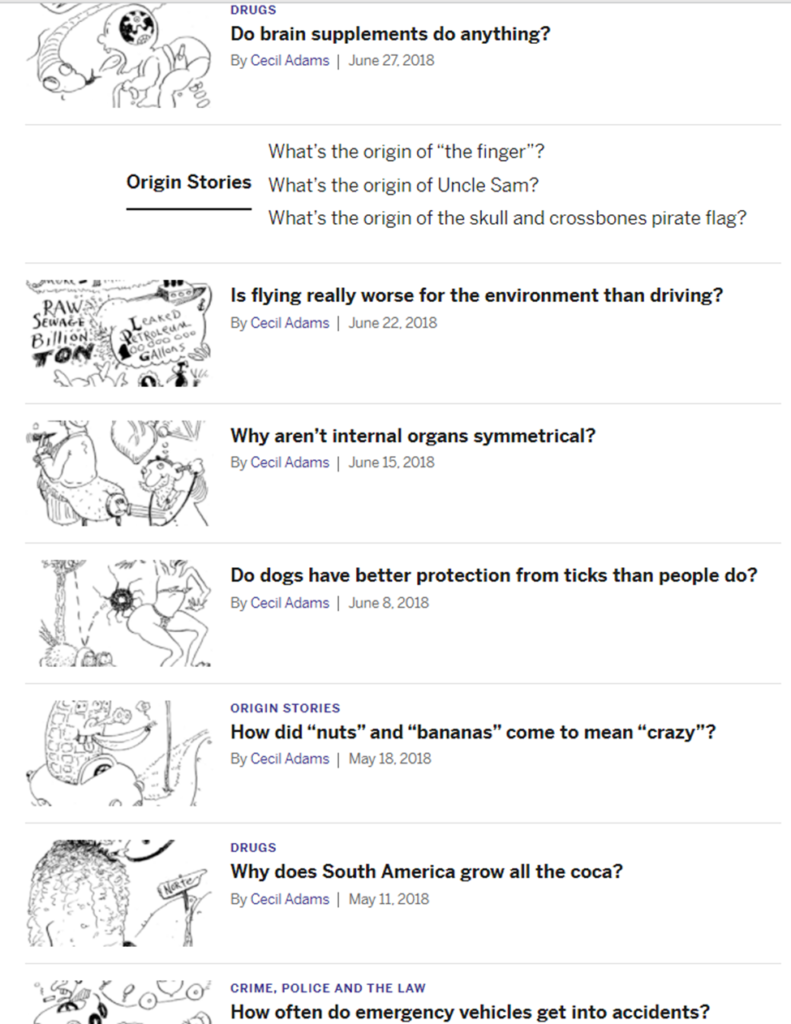
Task: Select the Origin Stories section heading
Action: (x=188, y=182)
